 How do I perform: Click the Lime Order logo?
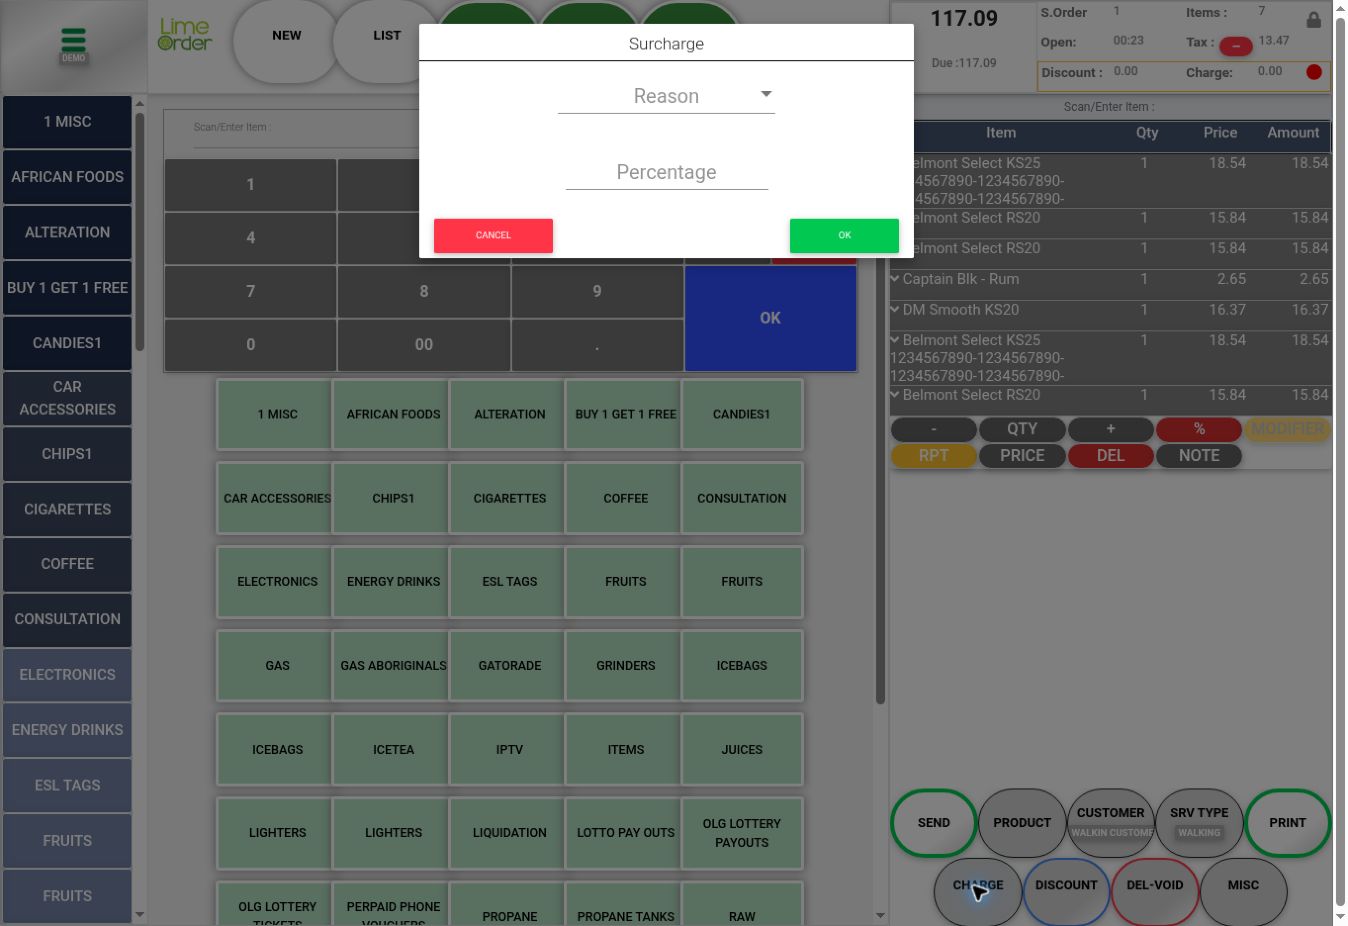185,34
